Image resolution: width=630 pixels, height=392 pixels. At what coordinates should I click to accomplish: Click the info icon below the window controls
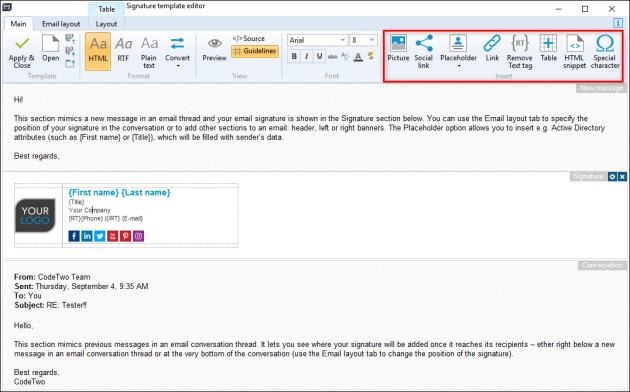[618, 23]
